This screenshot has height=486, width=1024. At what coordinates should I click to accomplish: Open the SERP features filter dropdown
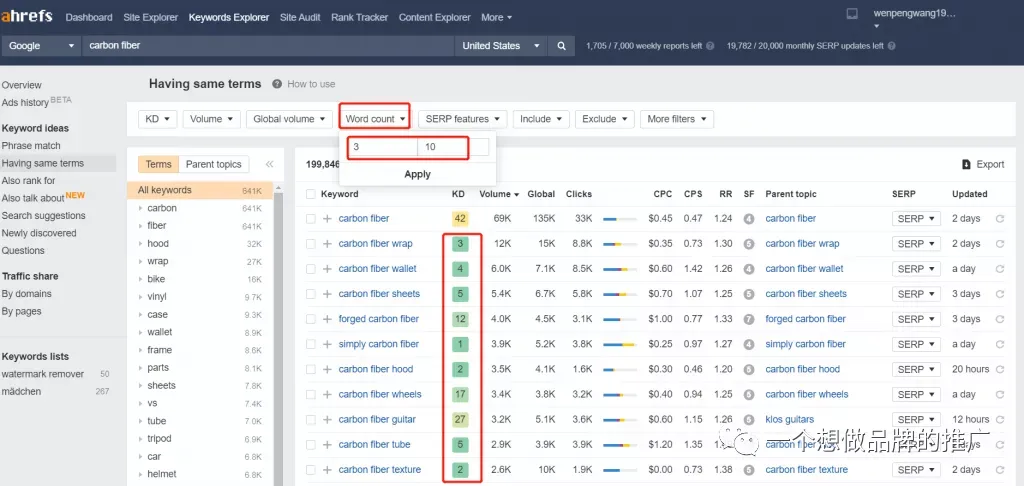coord(463,119)
